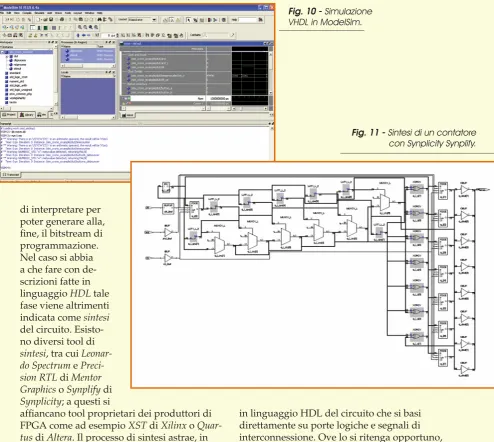
Task: Close the Locals panel
Action: tap(114, 72)
